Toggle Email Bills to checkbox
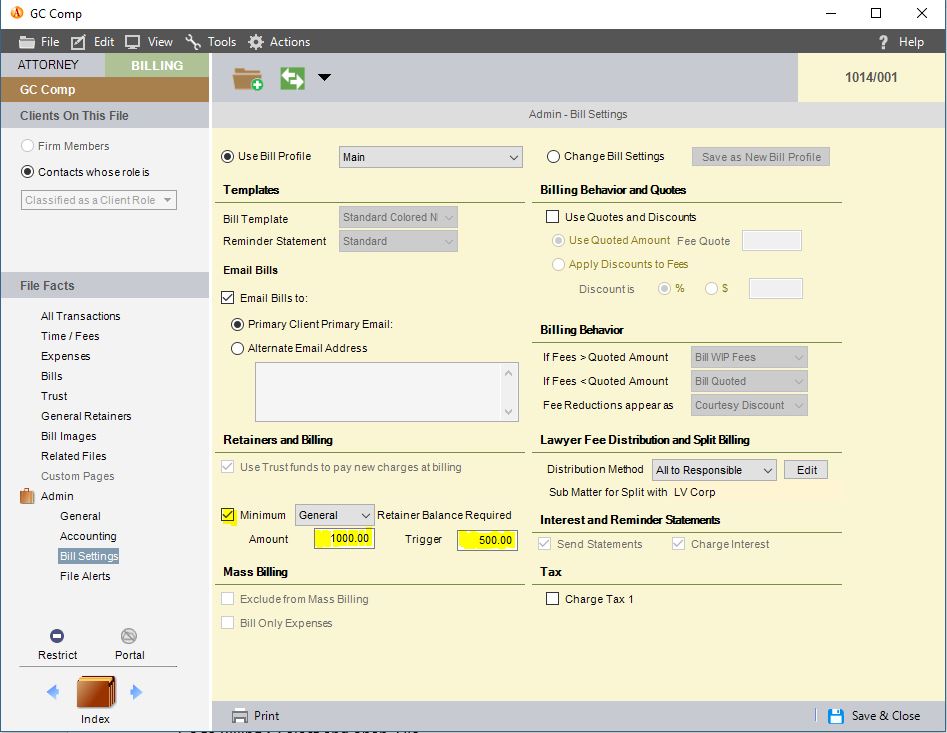Image resolution: width=947 pixels, height=733 pixels. point(228,298)
